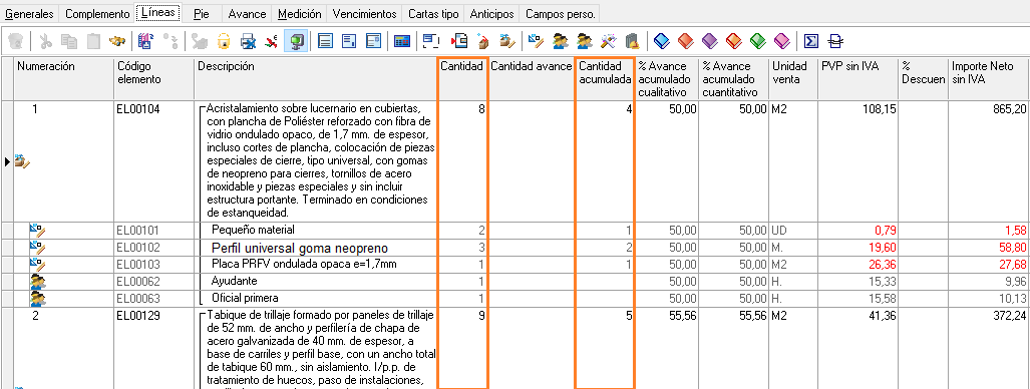Viewport: 1030px width, 389px height.
Task: Click the hammer and tools icon
Action: 609,41
